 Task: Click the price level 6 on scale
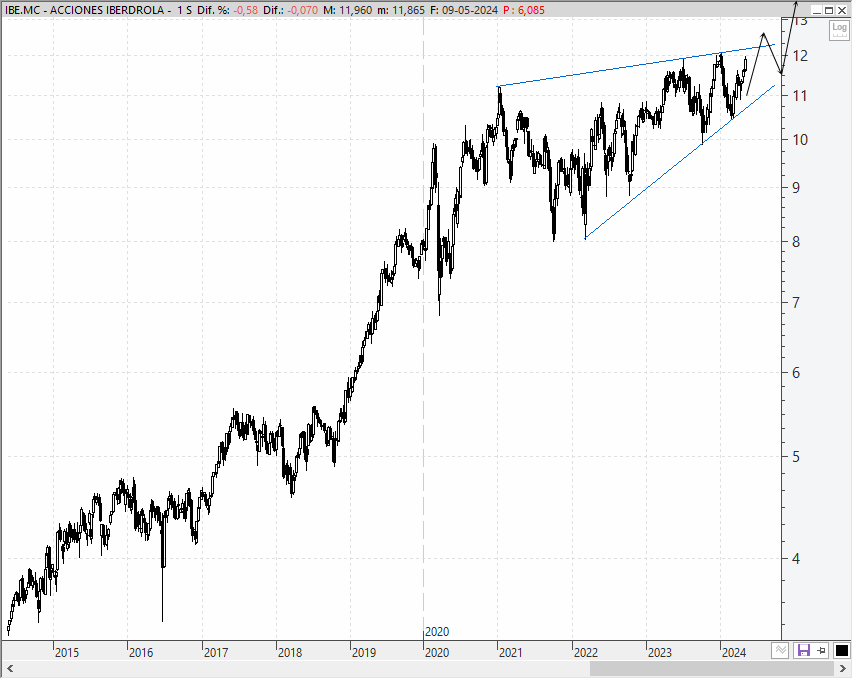click(796, 373)
